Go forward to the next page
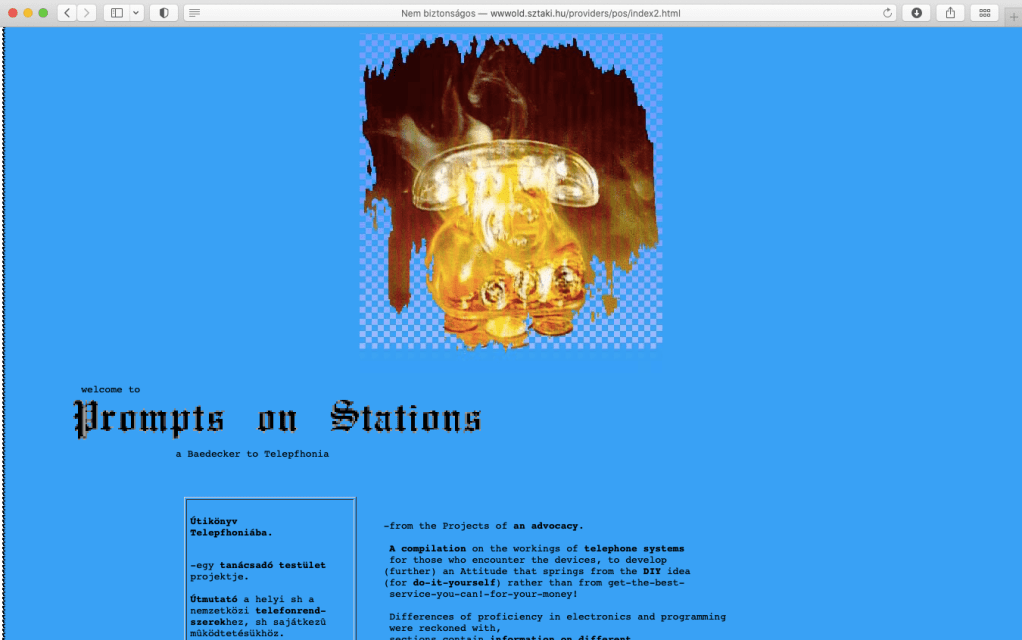Image resolution: width=1022 pixels, height=640 pixels. 87,13
